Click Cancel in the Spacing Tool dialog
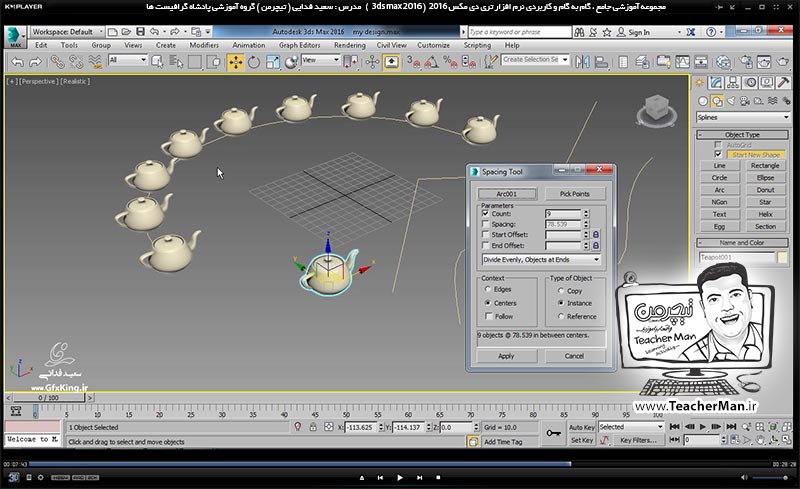Image resolution: width=800 pixels, height=489 pixels. pyautogui.click(x=574, y=356)
